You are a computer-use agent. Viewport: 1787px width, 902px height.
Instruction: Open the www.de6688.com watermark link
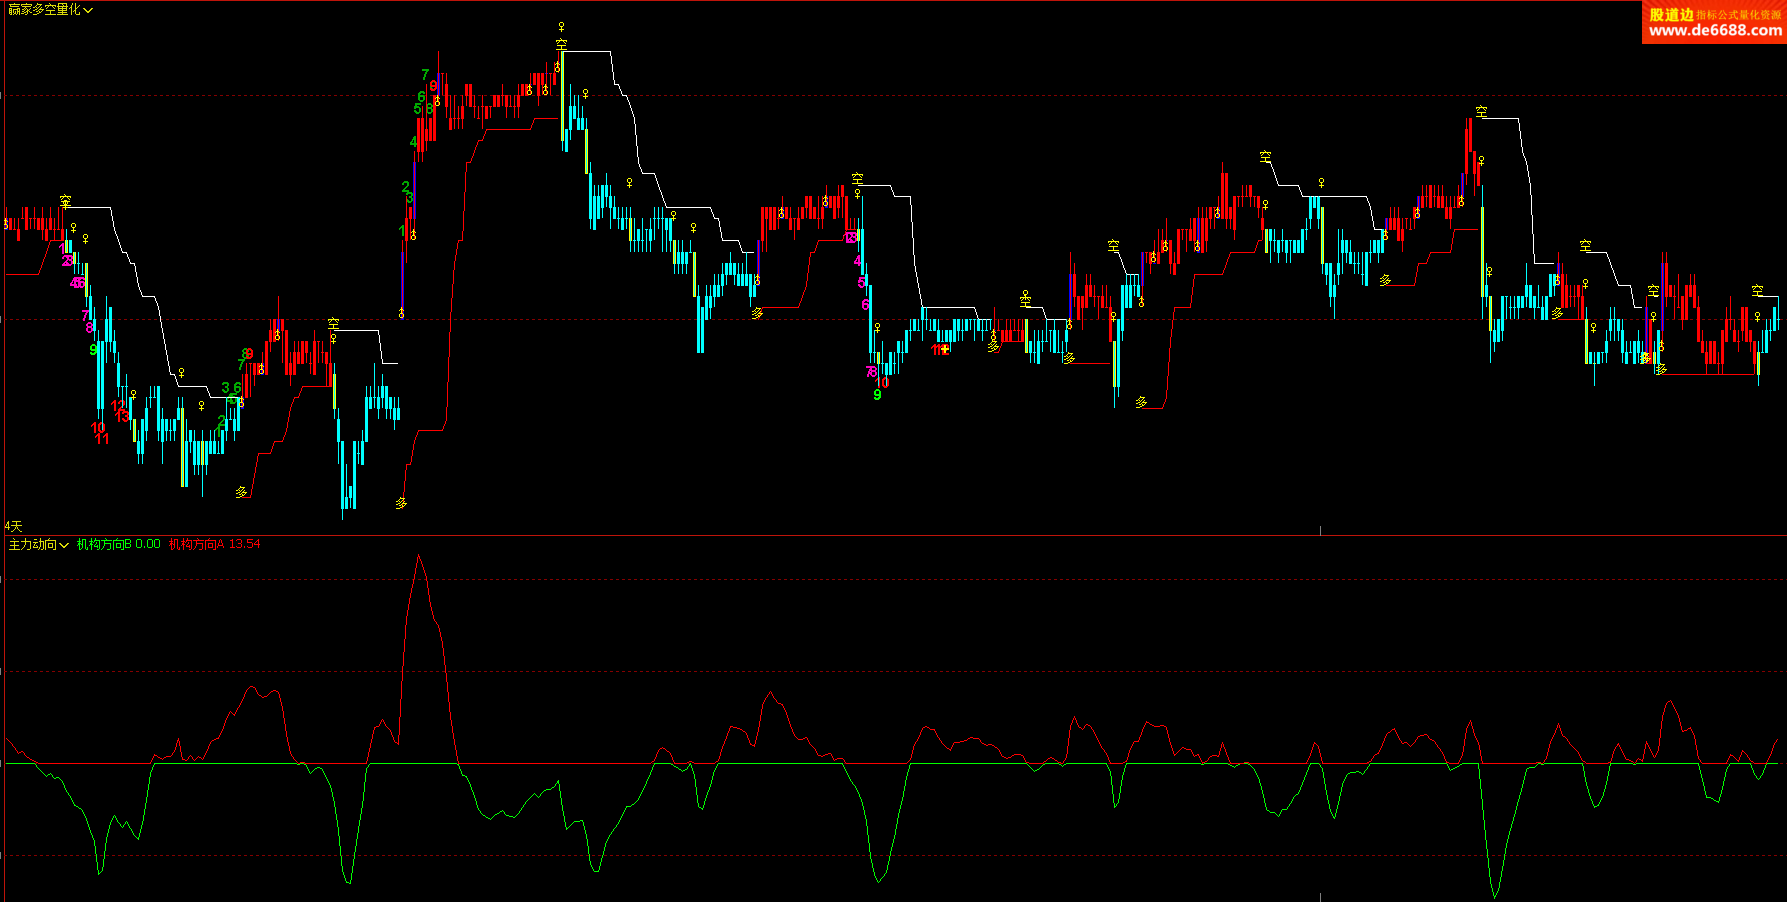click(1715, 31)
